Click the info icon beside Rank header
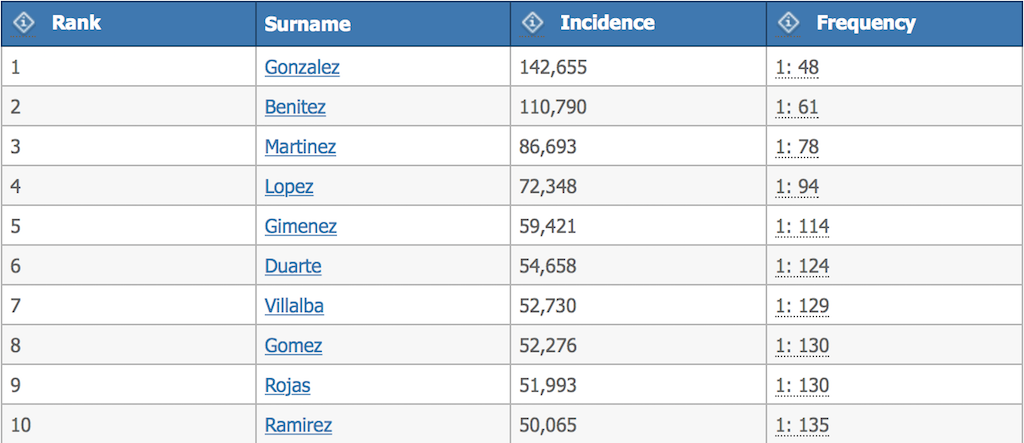1024x443 pixels. click(x=25, y=22)
